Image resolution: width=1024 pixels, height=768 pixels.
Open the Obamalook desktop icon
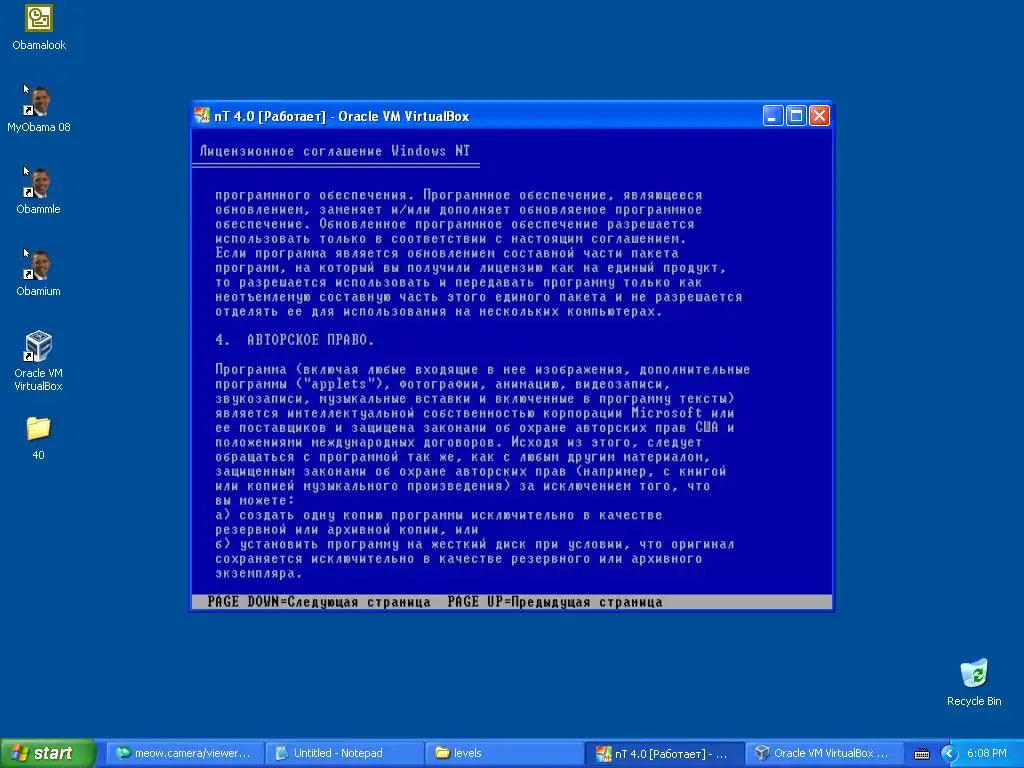point(39,27)
